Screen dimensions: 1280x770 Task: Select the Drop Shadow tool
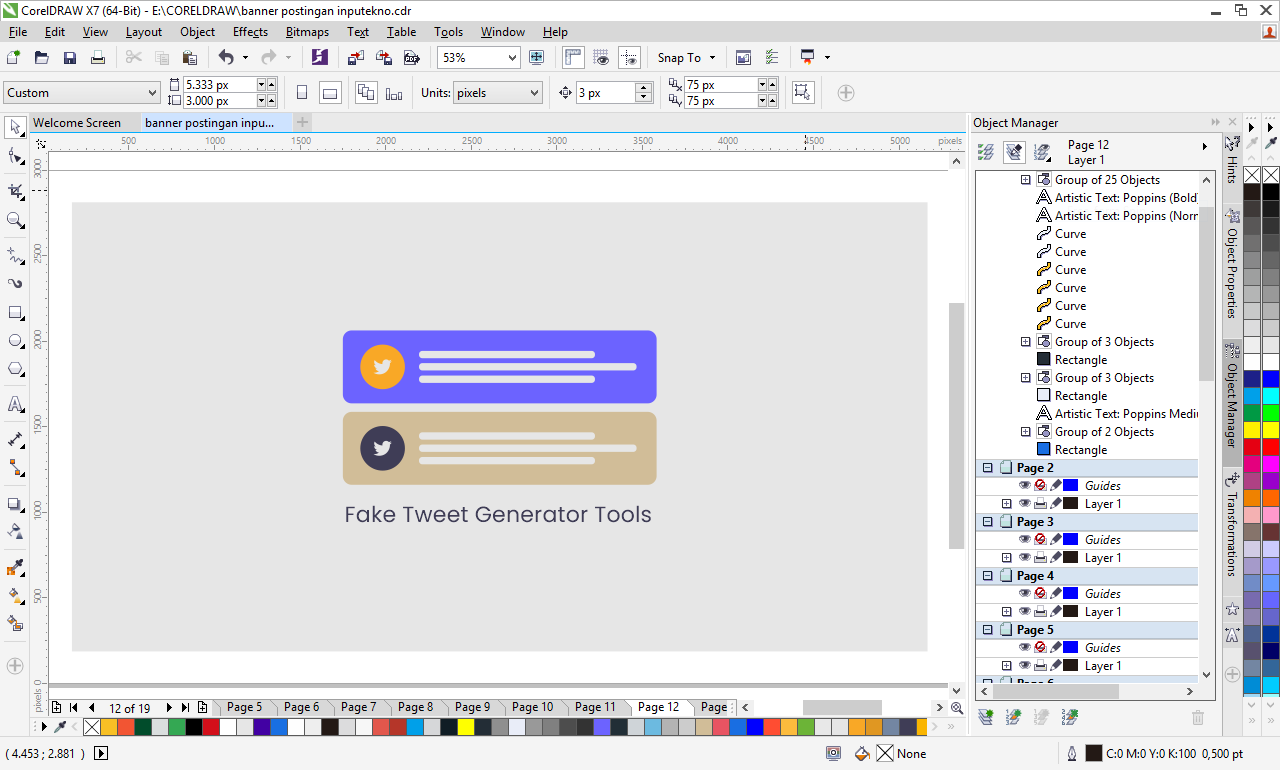coord(15,504)
